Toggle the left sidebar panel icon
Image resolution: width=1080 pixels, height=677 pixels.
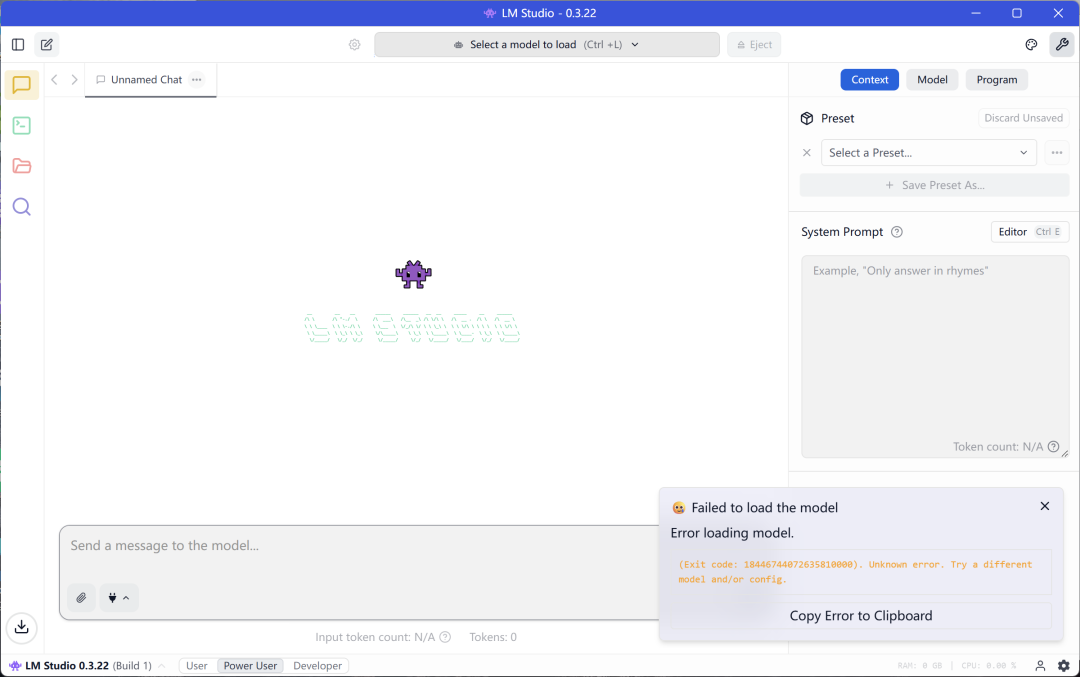click(18, 45)
